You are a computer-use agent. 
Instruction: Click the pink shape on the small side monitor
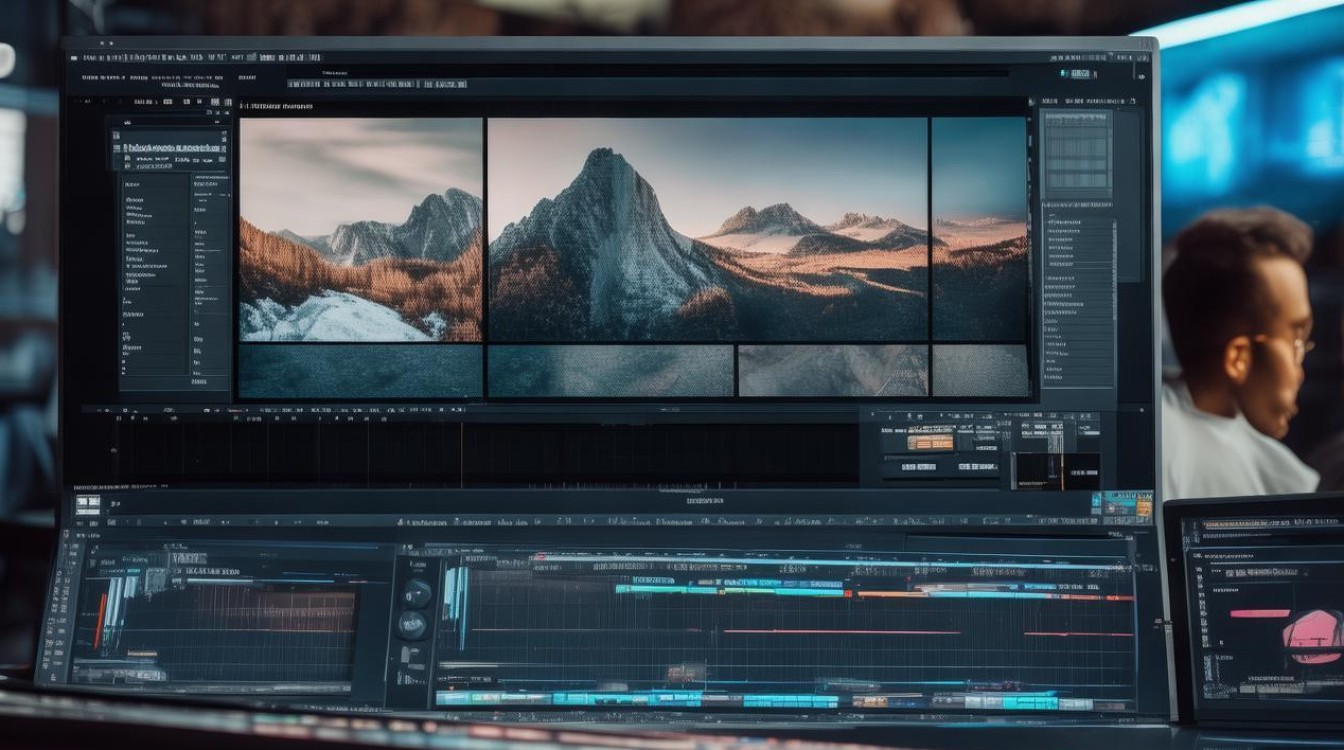coord(1312,635)
